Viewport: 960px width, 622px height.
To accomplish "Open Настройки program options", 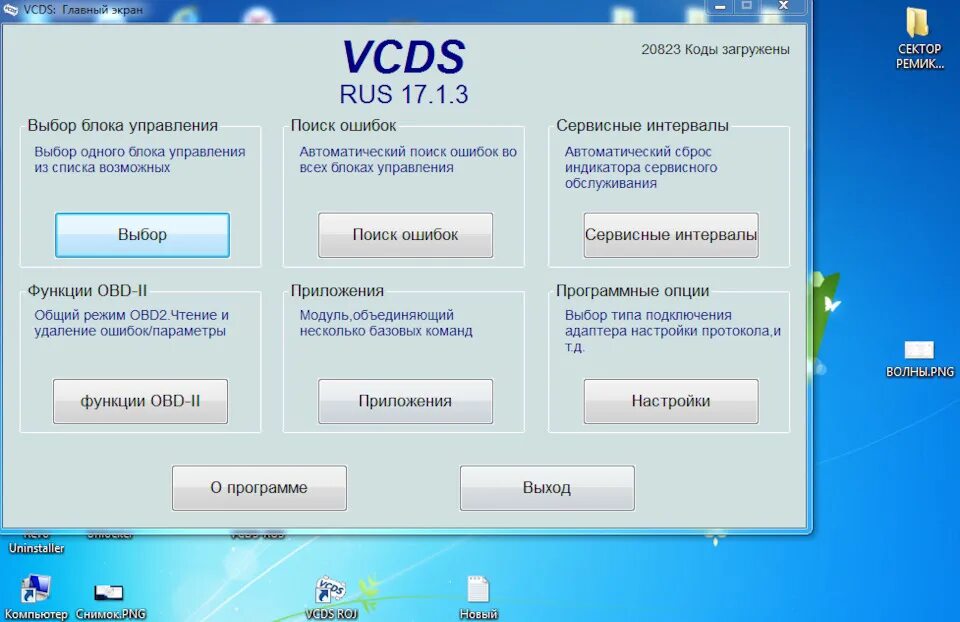I will tap(671, 402).
